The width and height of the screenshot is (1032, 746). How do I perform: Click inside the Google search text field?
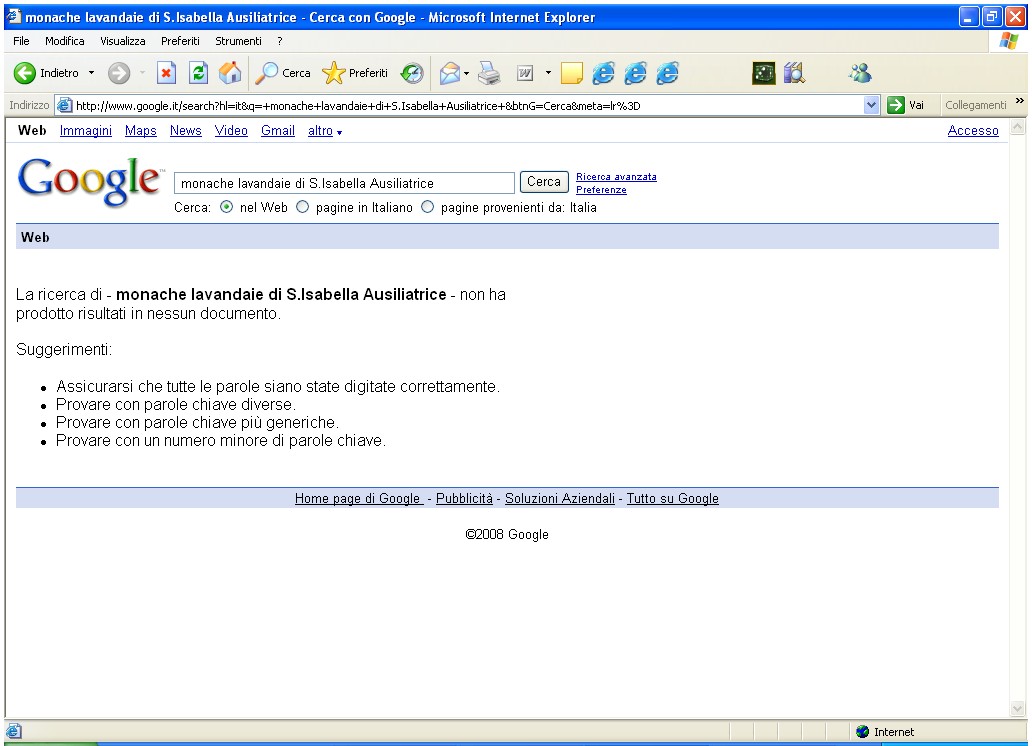click(344, 183)
